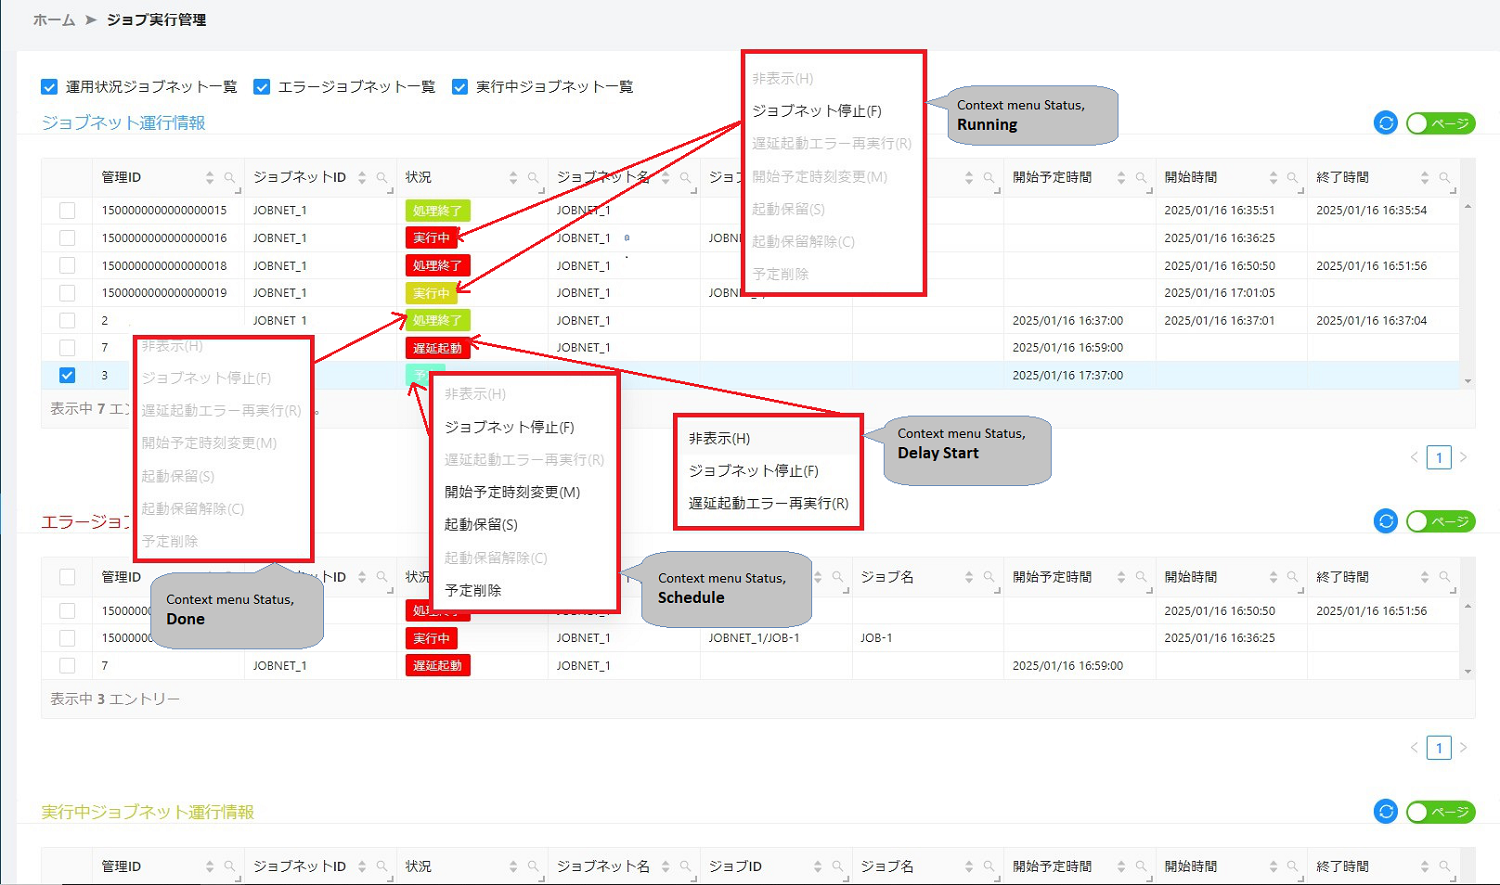Uncheck the selected row for 管理ID 3

click(x=67, y=375)
